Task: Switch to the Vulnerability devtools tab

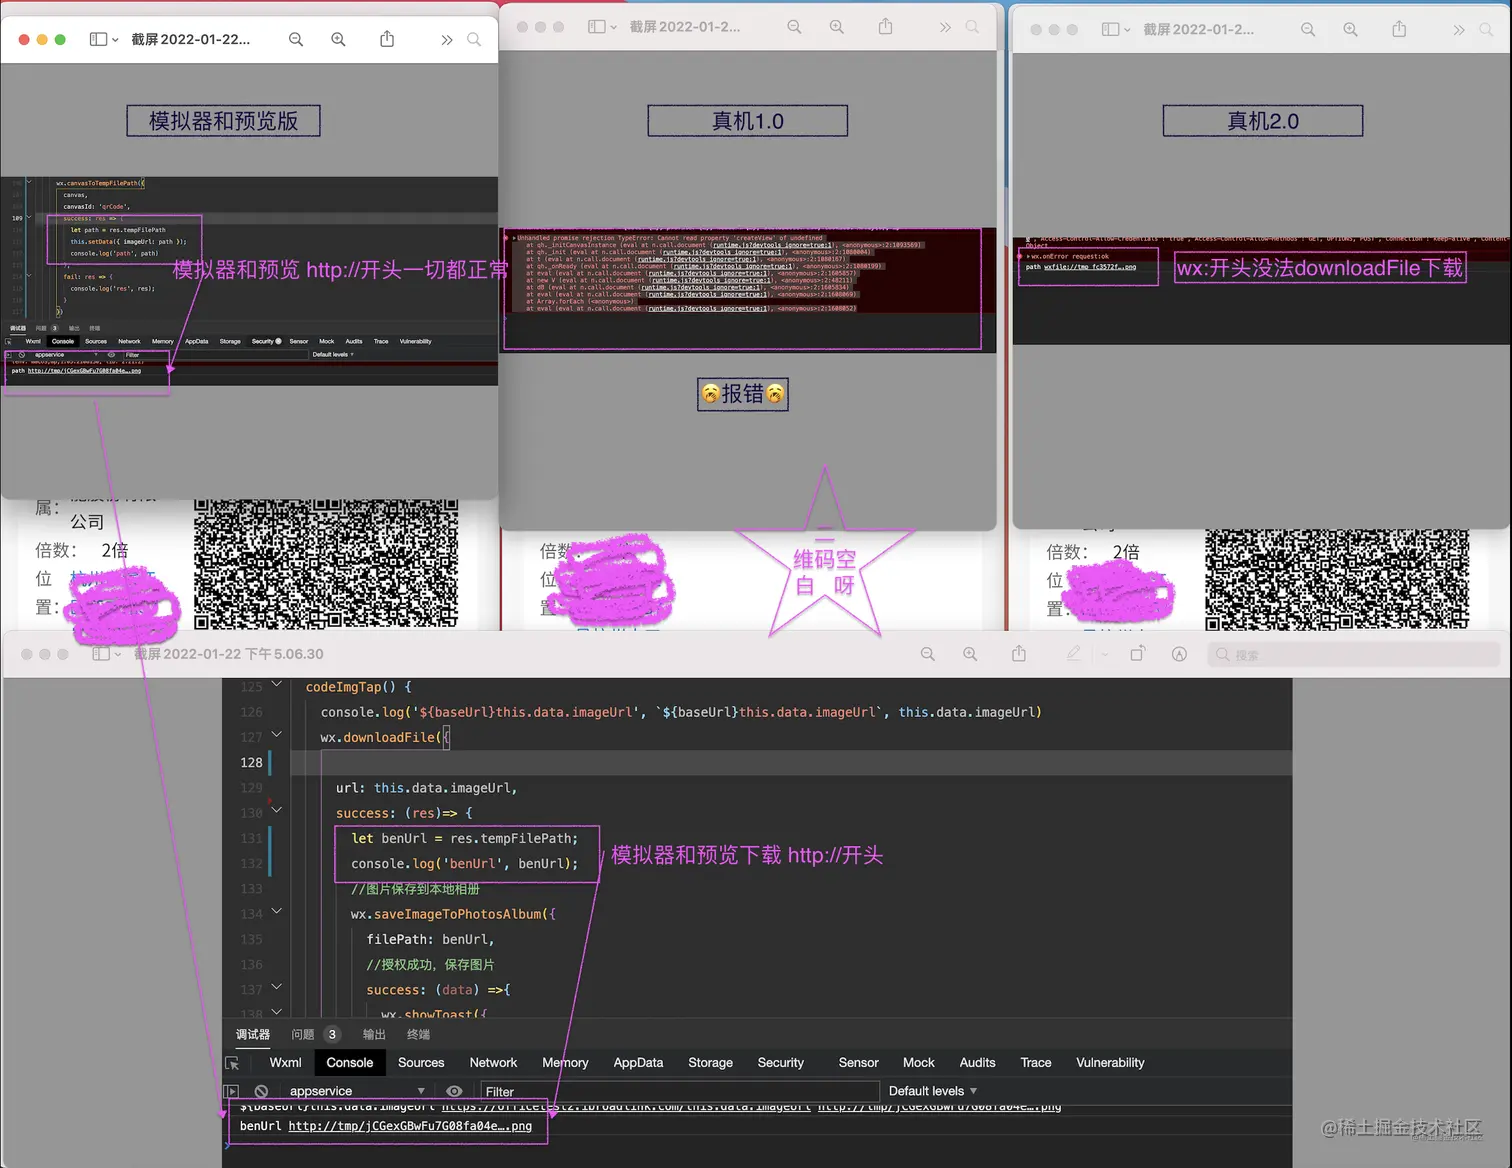Action: click(x=1110, y=1063)
